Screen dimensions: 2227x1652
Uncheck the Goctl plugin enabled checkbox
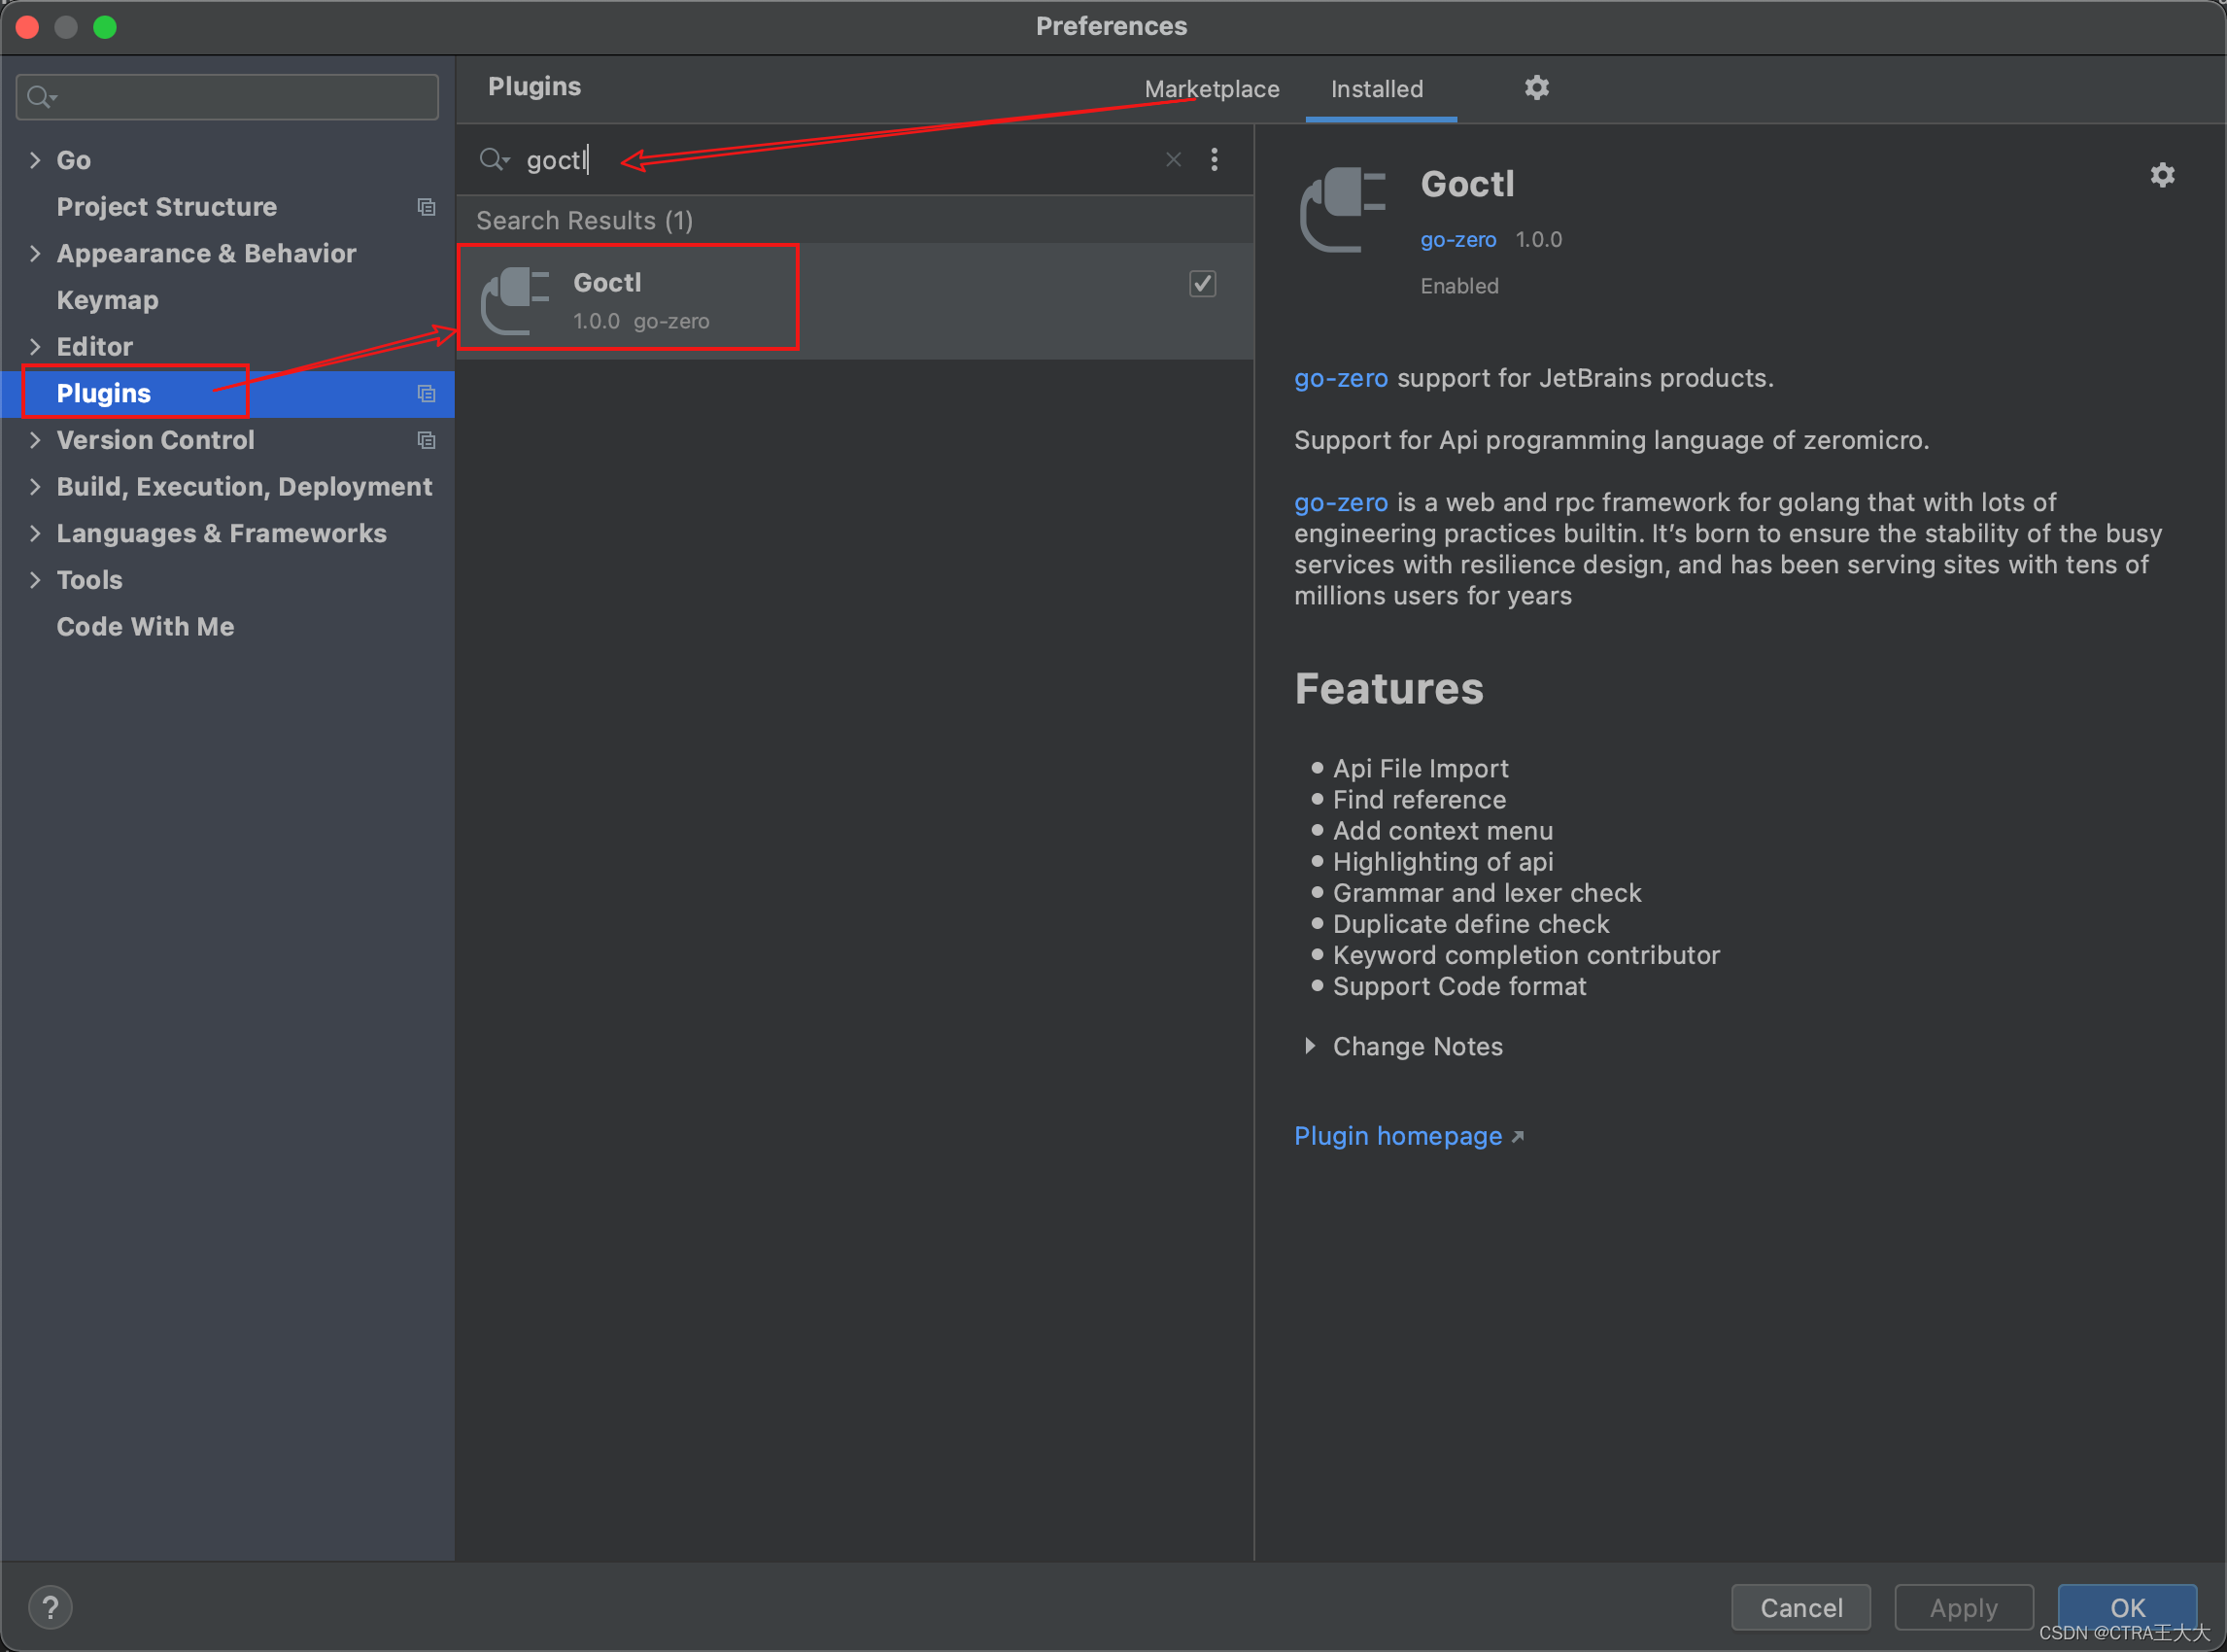[1202, 284]
